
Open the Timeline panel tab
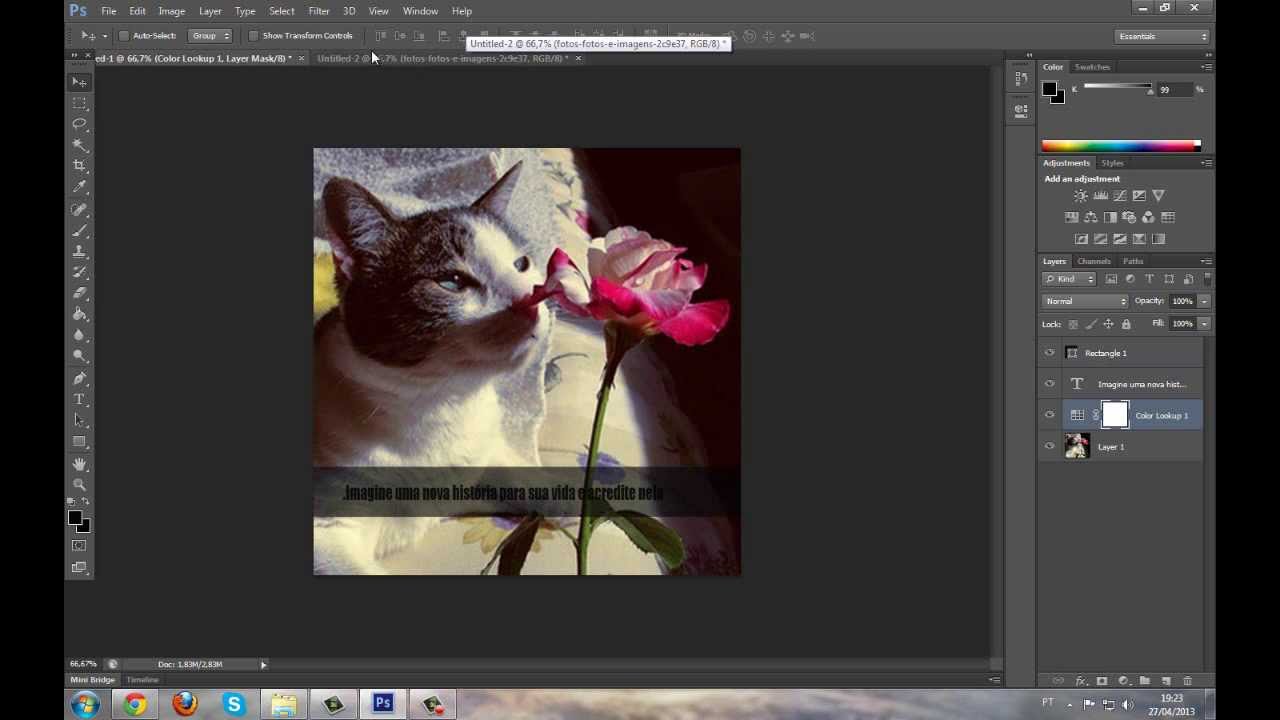(x=142, y=680)
